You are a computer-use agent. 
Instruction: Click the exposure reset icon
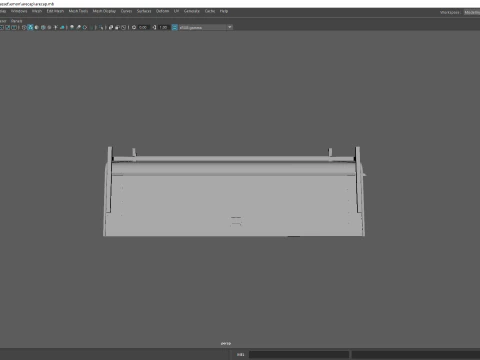(x=134, y=27)
